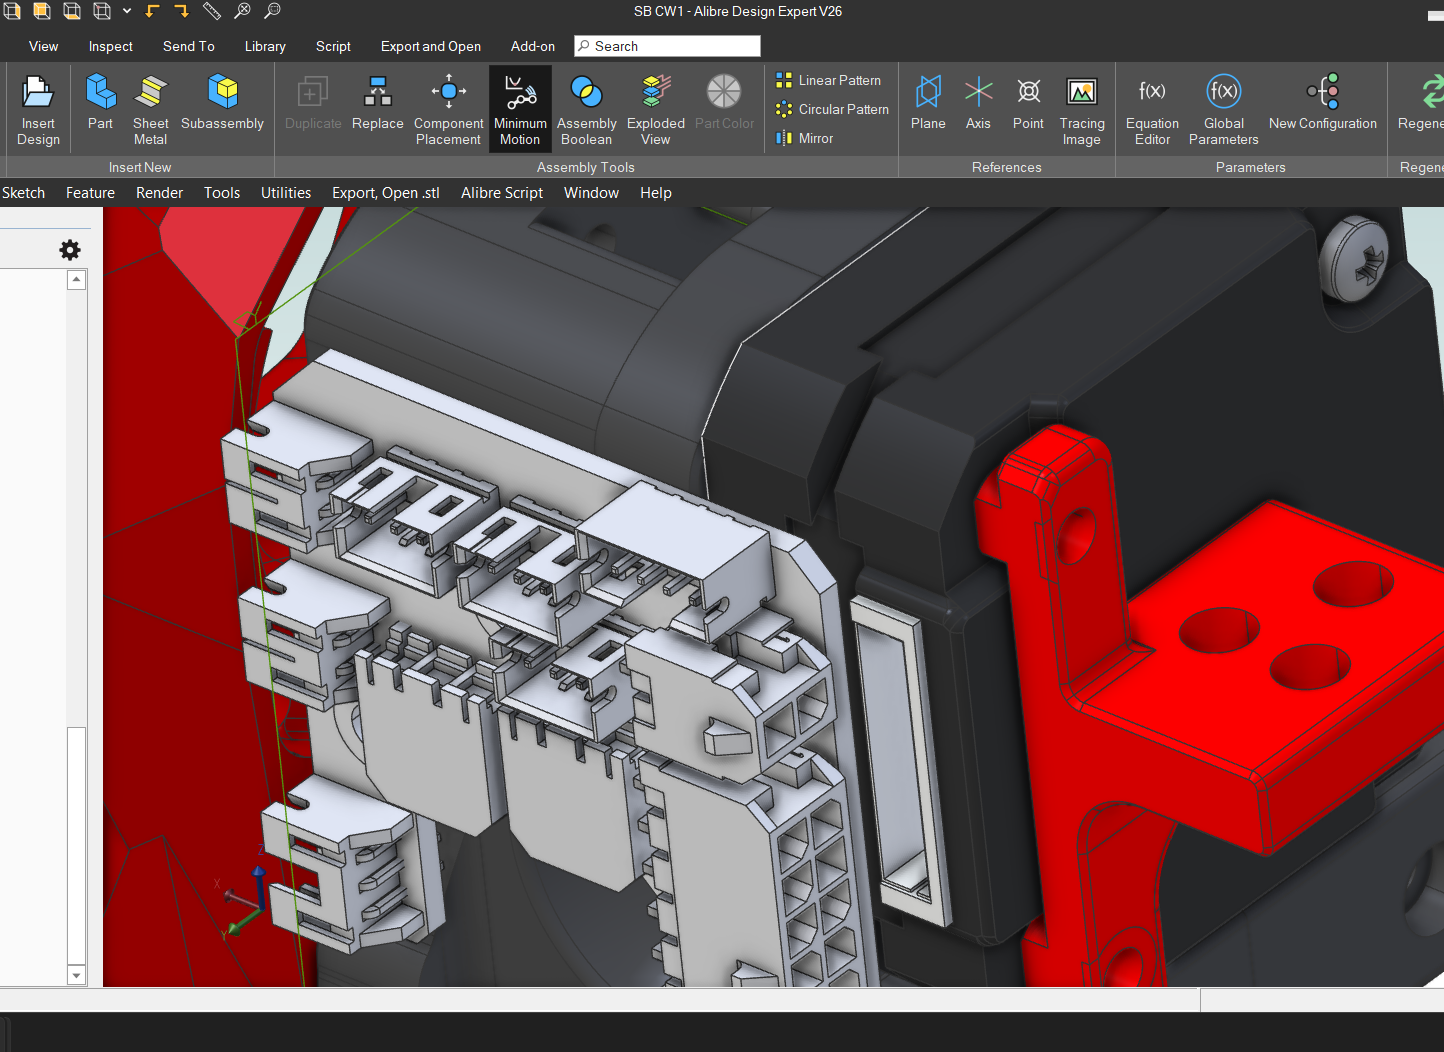
Task: Click the explorer panel settings gear
Action: click(x=70, y=250)
